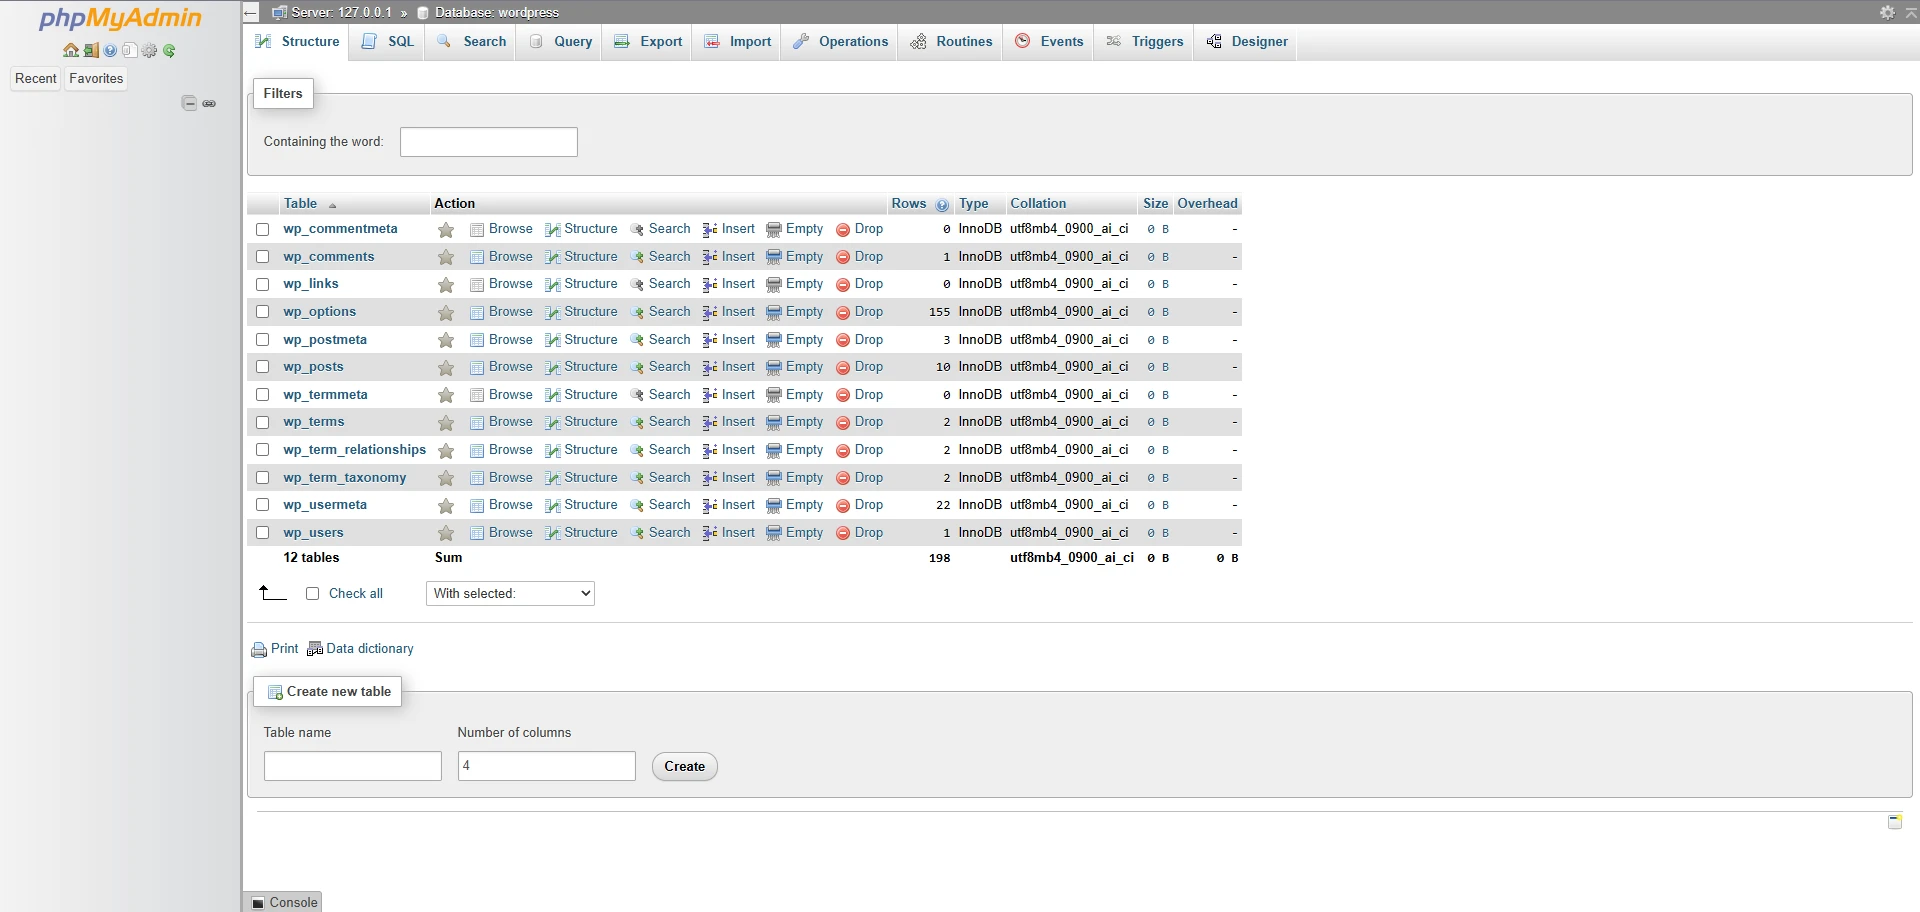Star wp_users table as favorite

tap(446, 534)
